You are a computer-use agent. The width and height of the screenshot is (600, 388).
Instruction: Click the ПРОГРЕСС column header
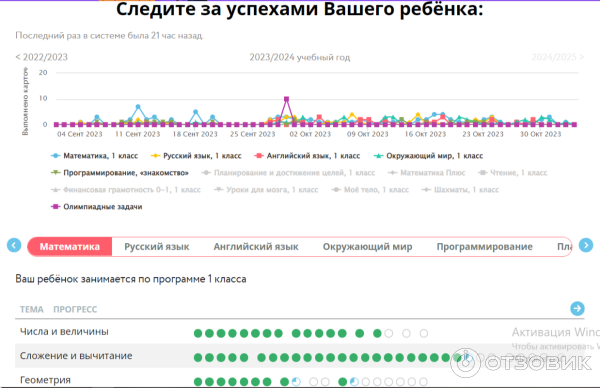(x=75, y=309)
